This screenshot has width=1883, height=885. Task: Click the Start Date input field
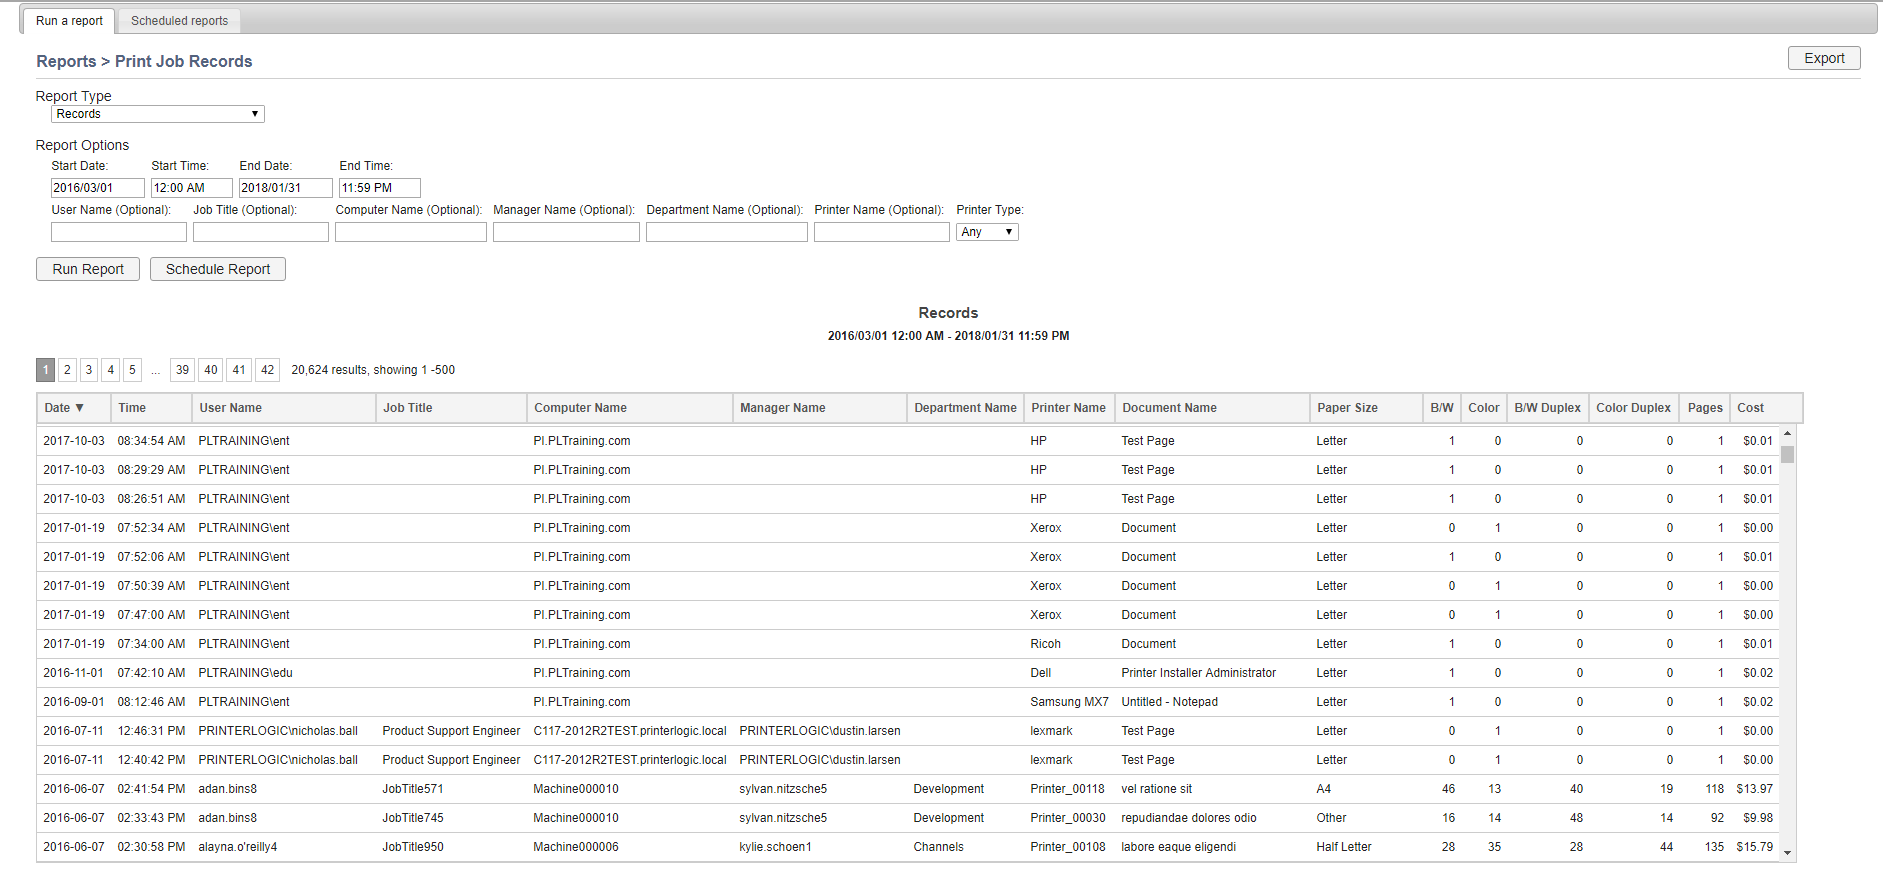[97, 188]
